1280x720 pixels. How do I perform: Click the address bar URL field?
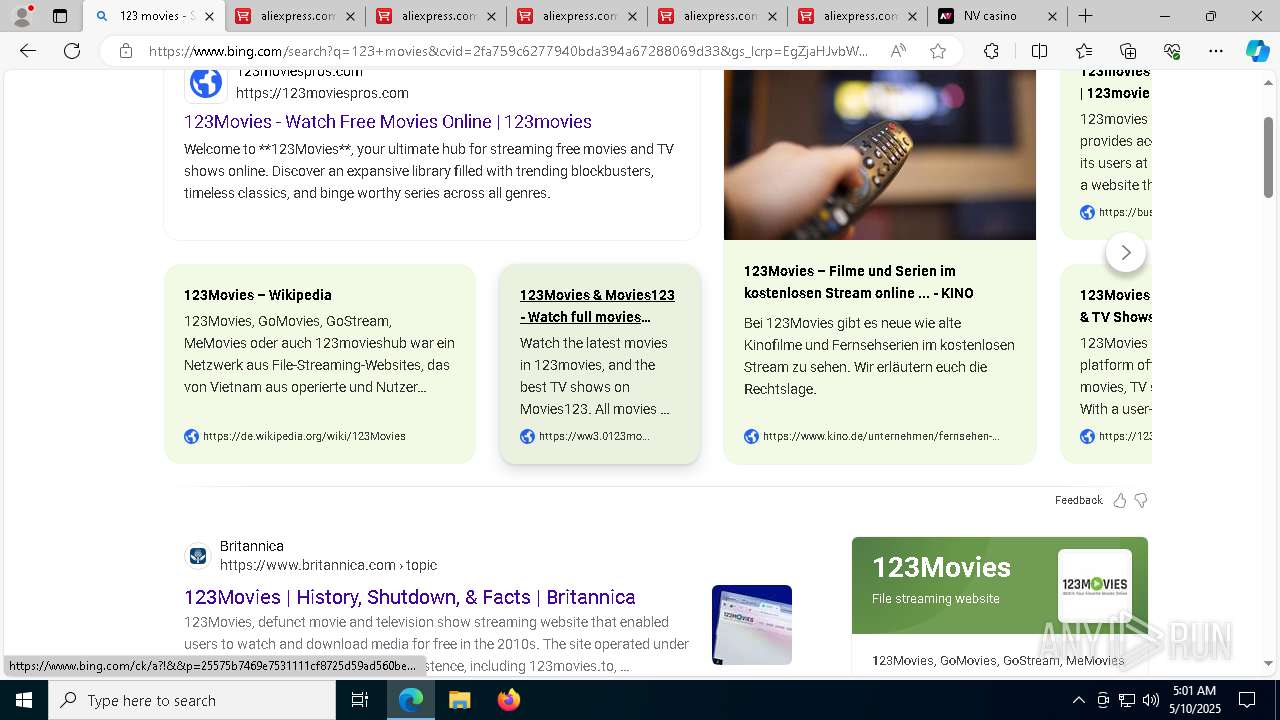pyautogui.click(x=508, y=51)
